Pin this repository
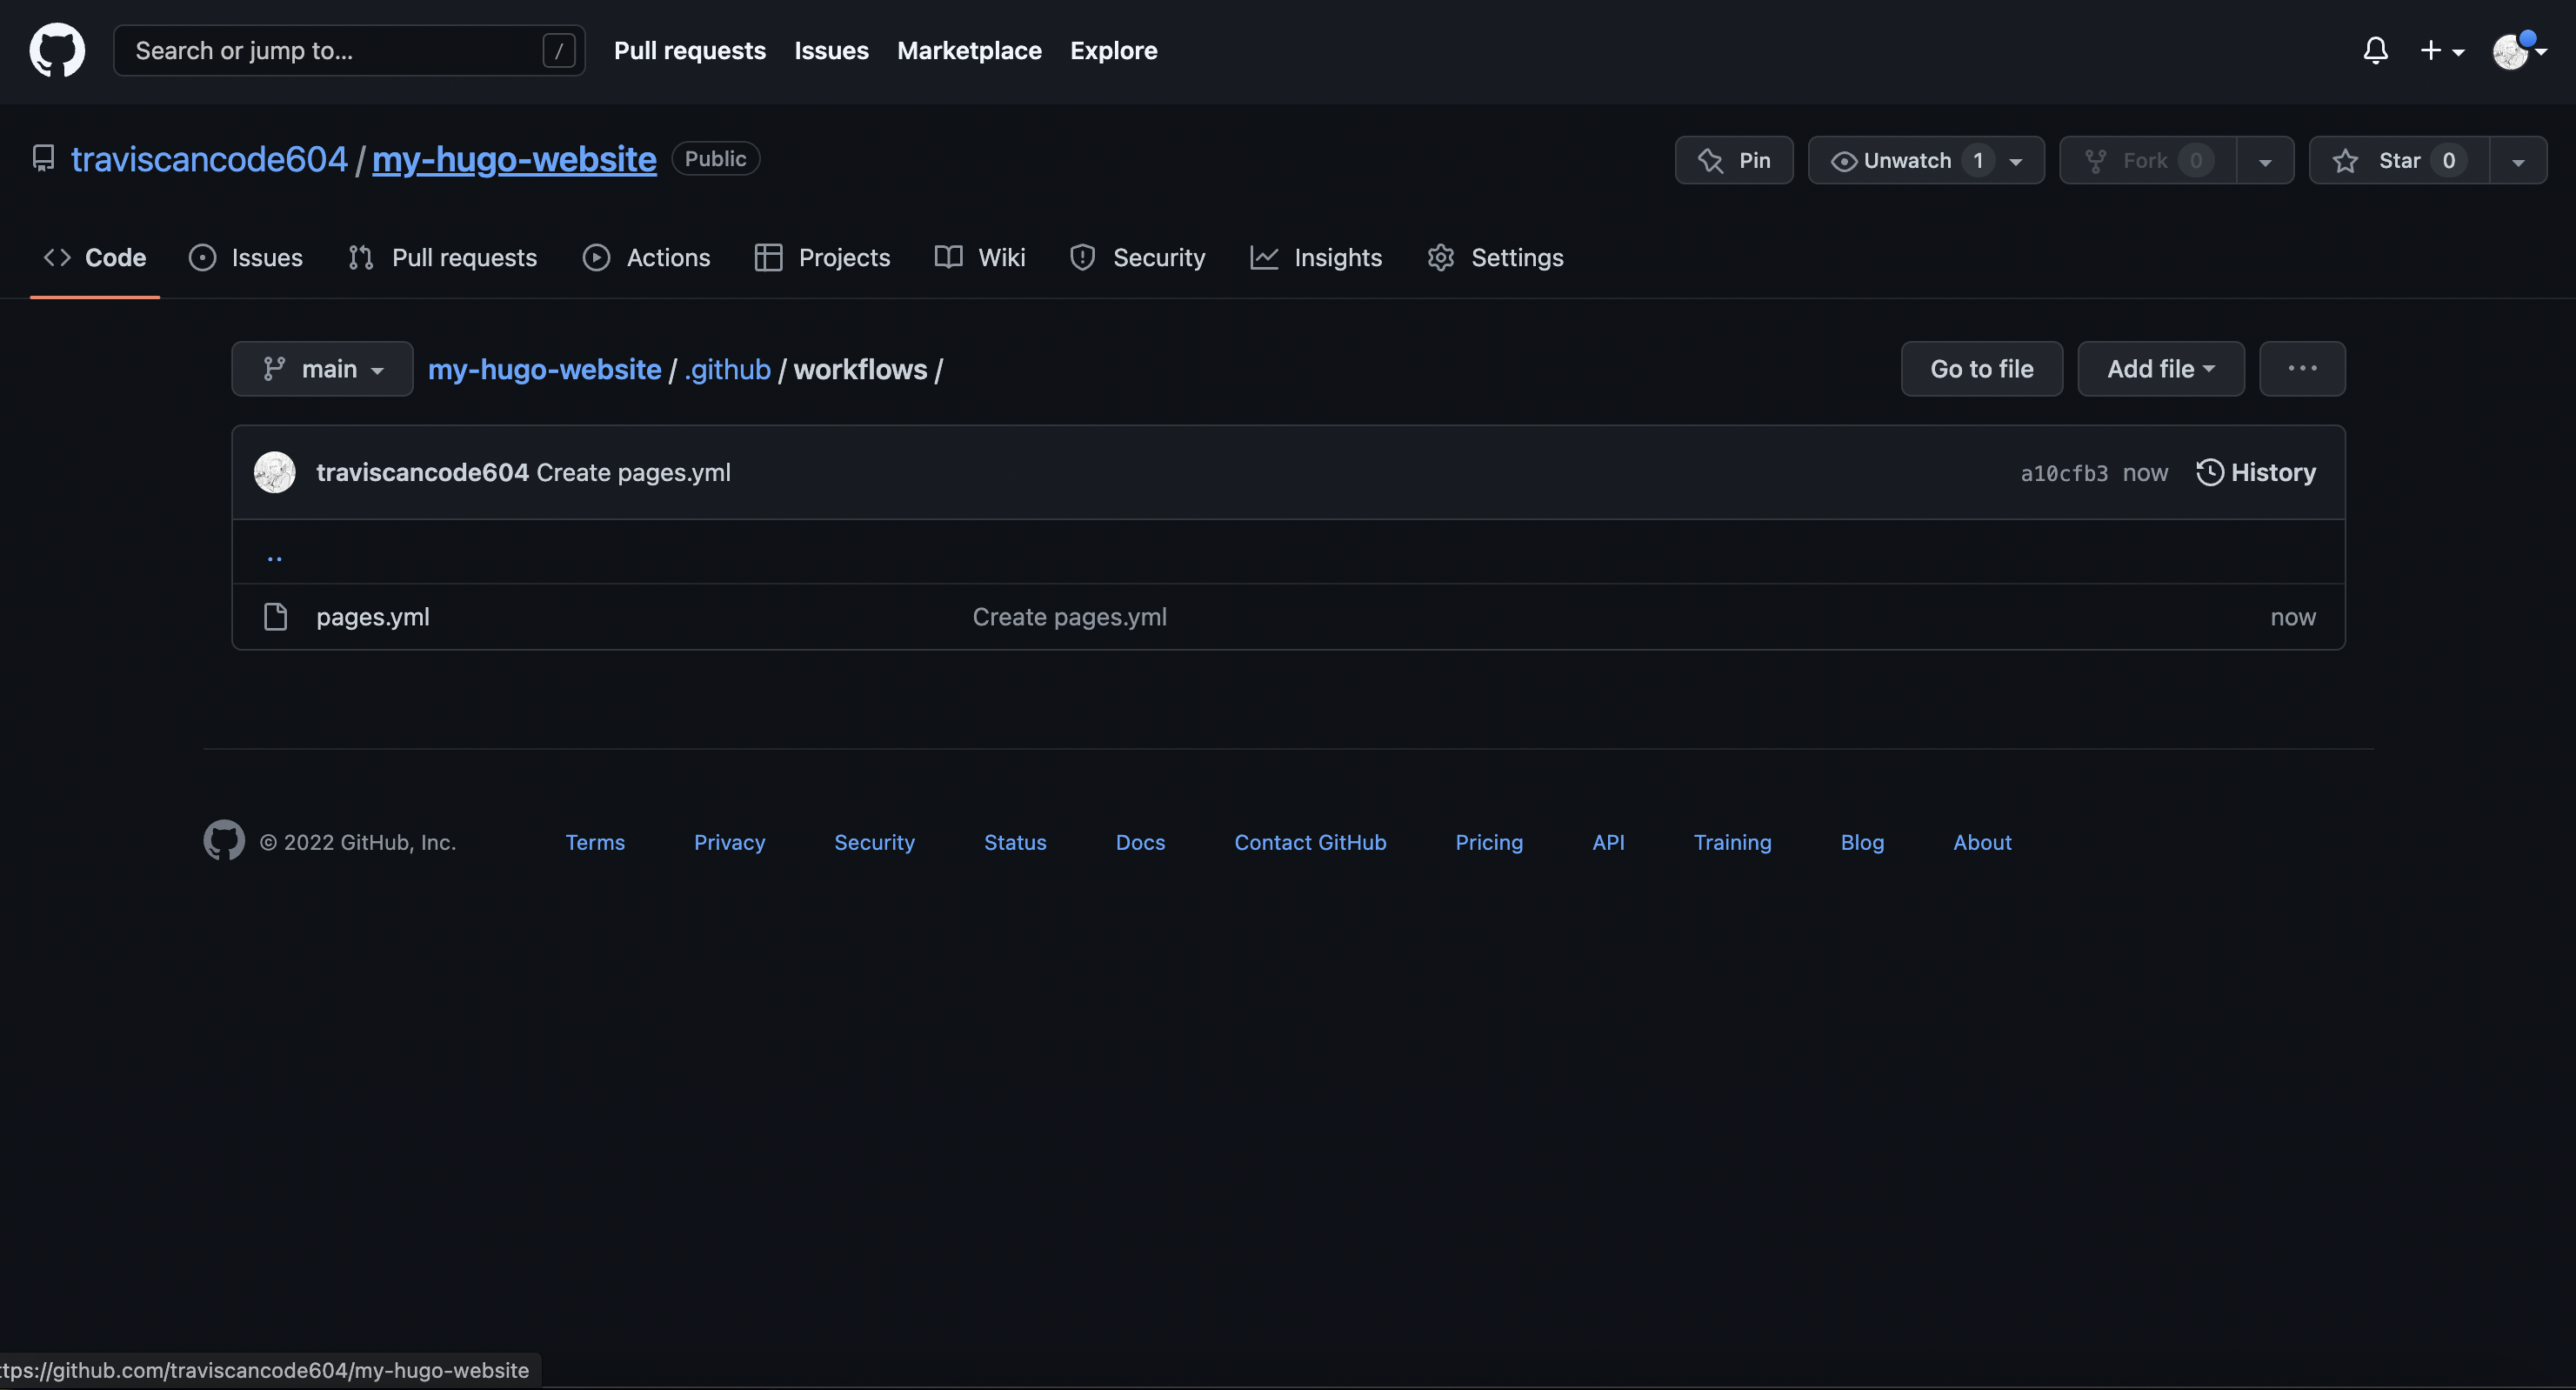 click(1734, 160)
